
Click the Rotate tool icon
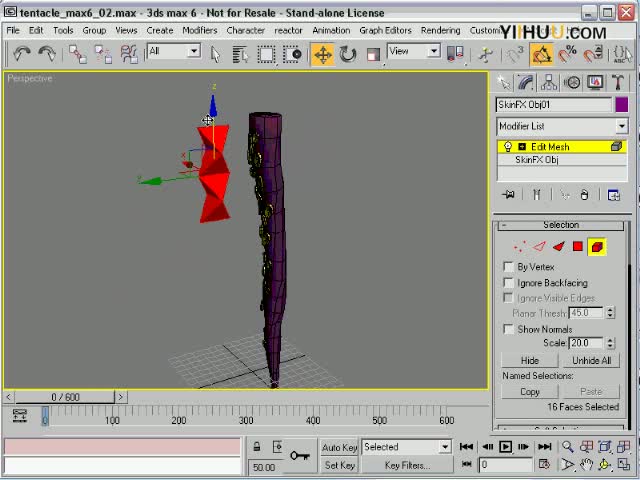pyautogui.click(x=347, y=54)
